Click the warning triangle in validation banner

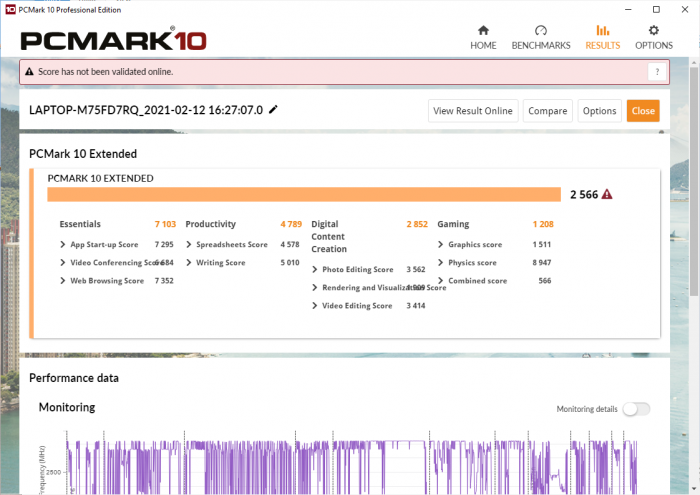(x=29, y=71)
